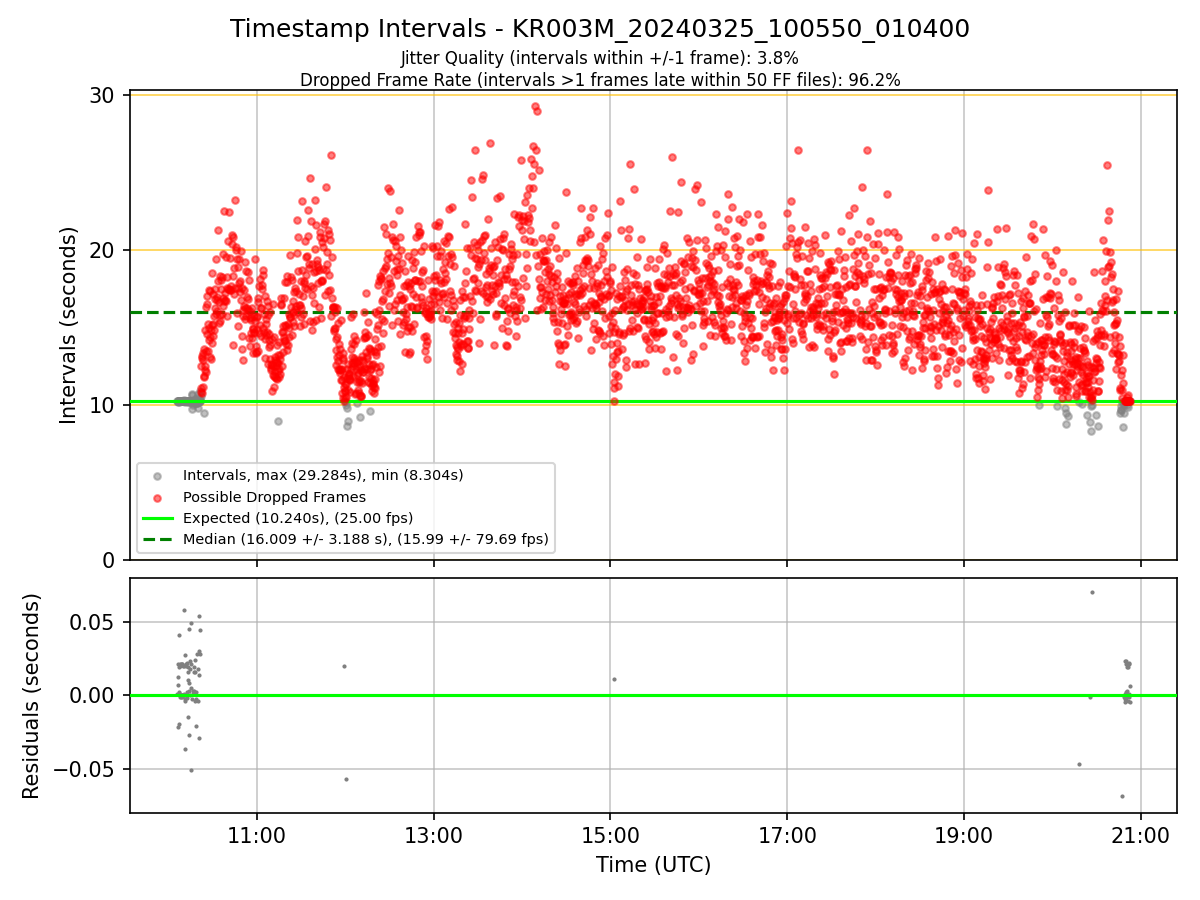
Task: Click the 'Residuals (seconds)' y-axis label
Action: point(31,696)
